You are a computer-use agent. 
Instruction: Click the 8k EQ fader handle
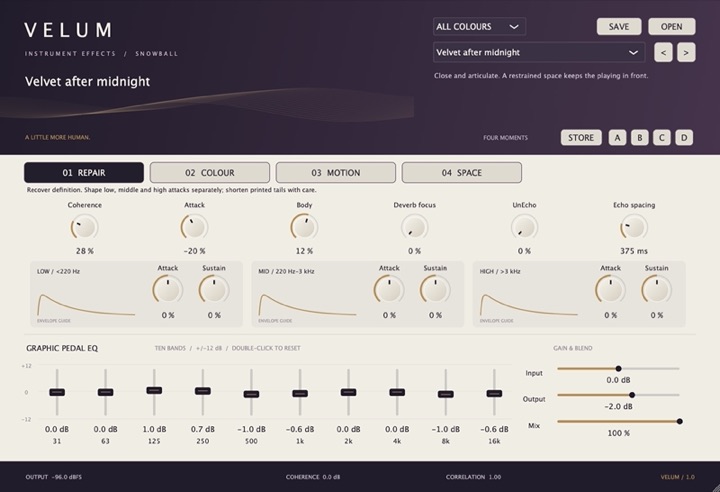click(x=445, y=394)
